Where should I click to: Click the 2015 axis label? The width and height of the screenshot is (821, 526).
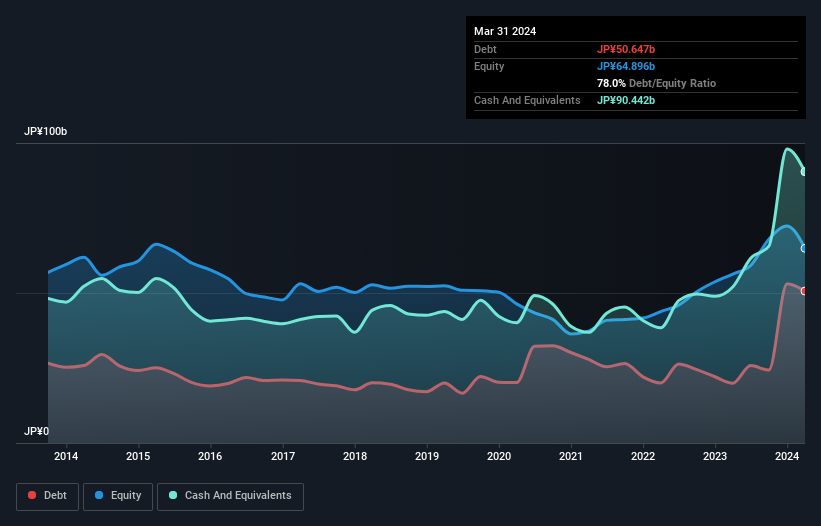pos(138,456)
